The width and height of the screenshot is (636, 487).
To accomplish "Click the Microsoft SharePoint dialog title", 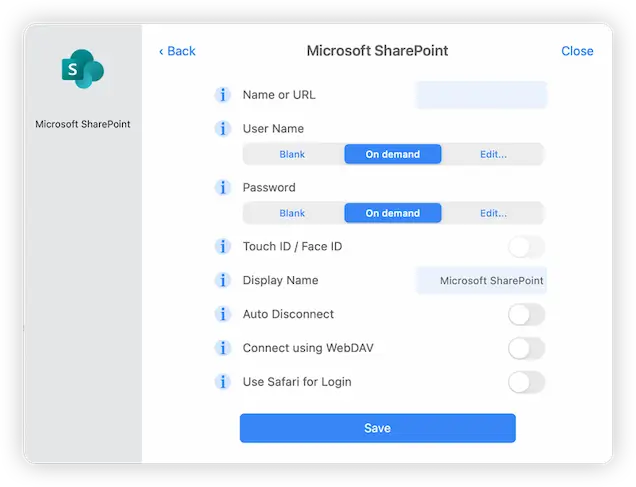I will pyautogui.click(x=377, y=51).
